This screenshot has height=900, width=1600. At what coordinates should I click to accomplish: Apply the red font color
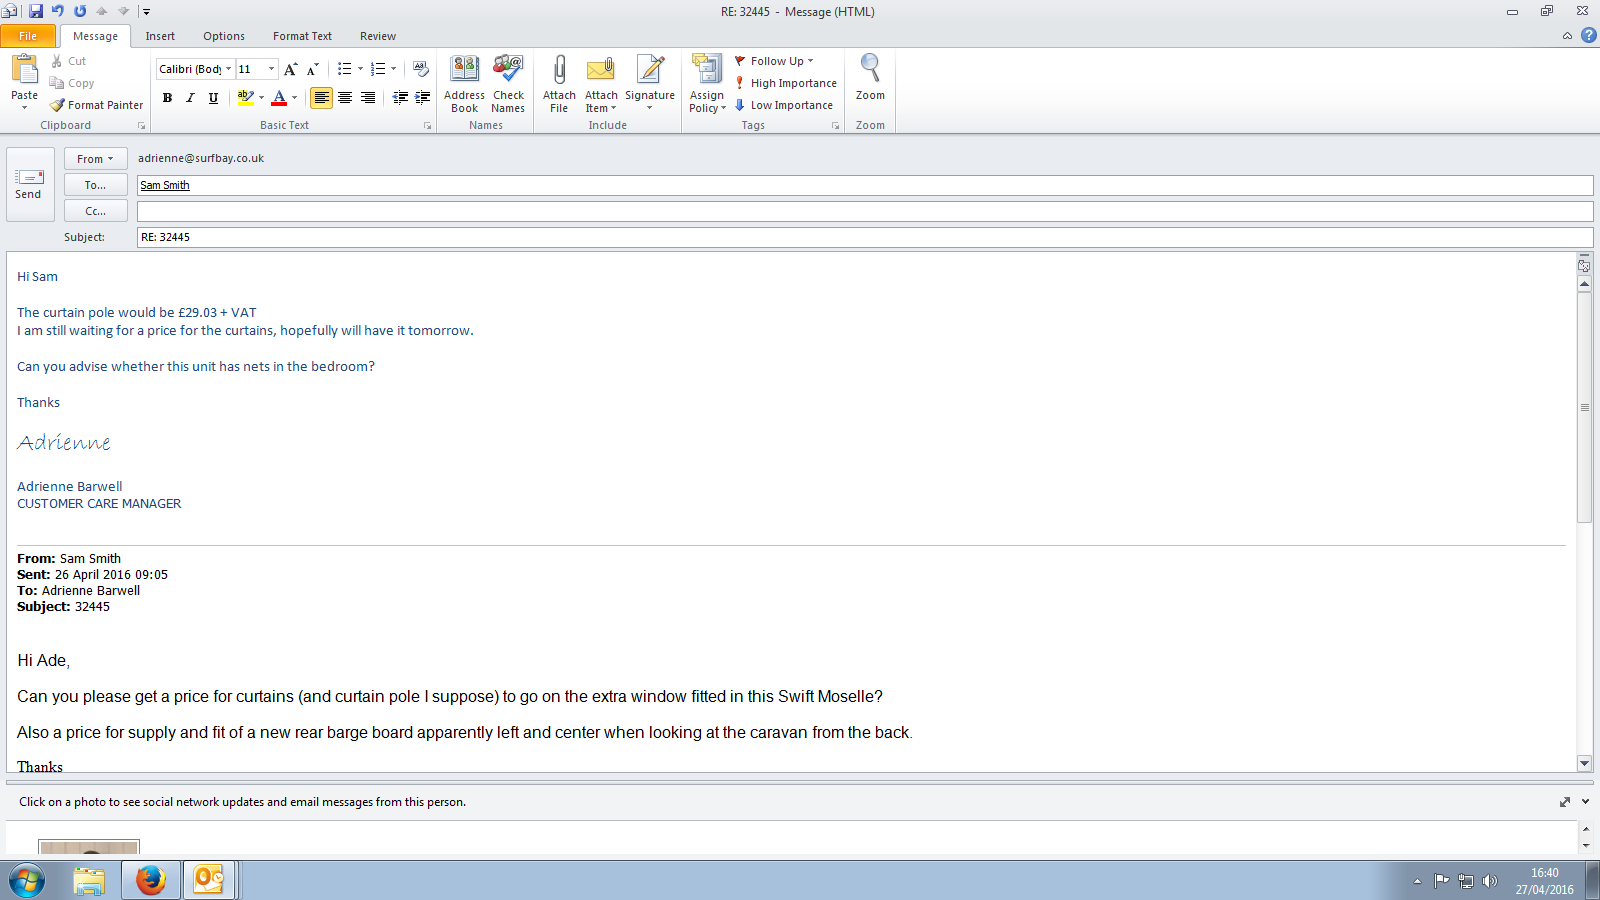point(279,97)
